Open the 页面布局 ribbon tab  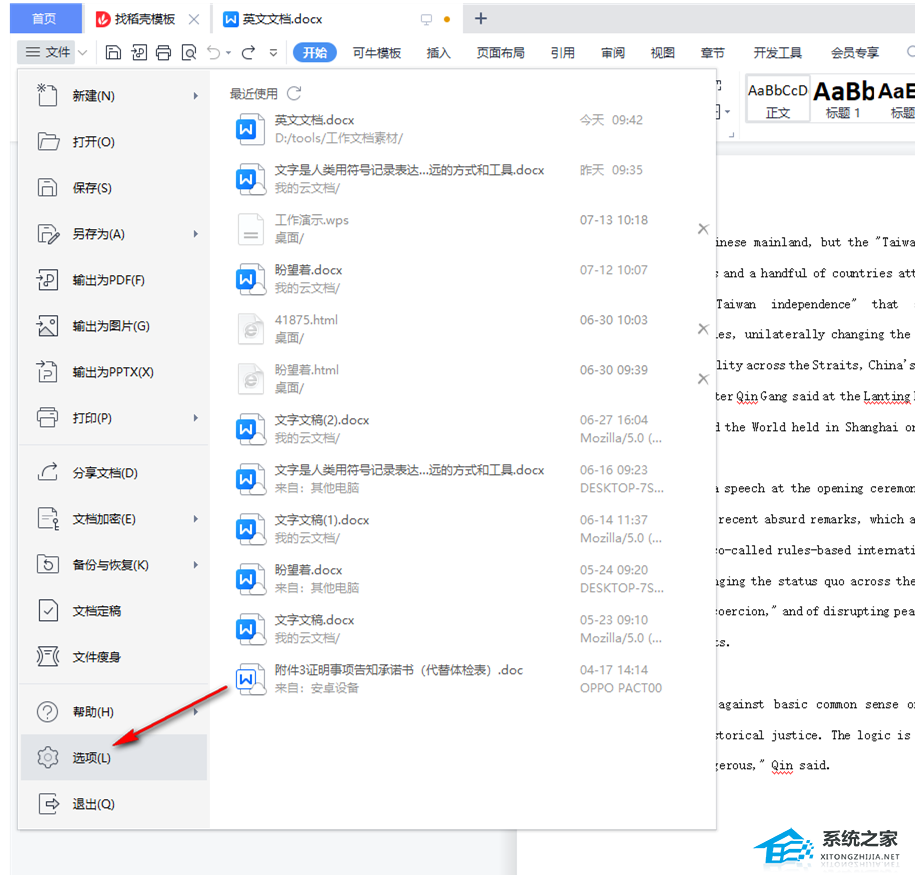tap(501, 53)
